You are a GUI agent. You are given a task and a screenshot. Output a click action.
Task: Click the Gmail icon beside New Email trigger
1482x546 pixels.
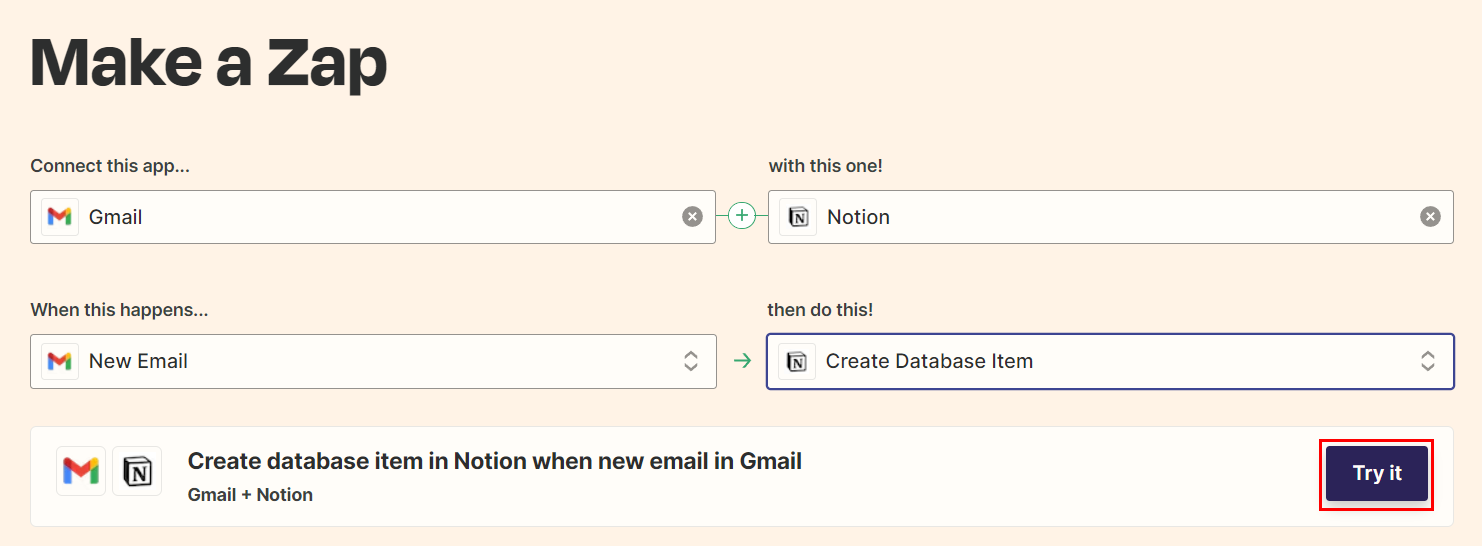point(60,361)
